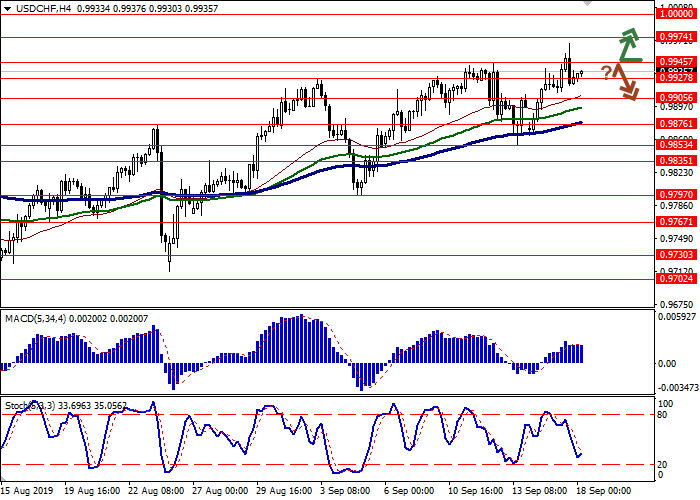Click the red question mark
This screenshot has height=500, width=700.
pos(606,72)
